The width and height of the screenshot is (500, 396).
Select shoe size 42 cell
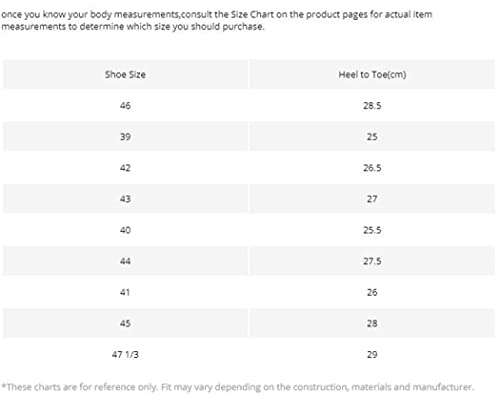coord(125,168)
